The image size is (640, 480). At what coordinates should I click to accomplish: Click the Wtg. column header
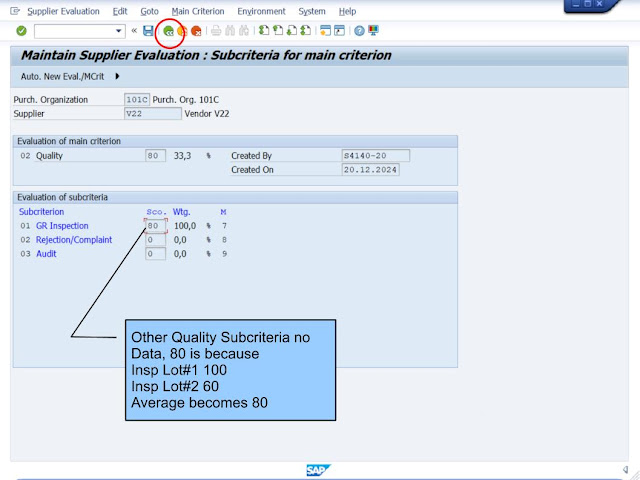tap(181, 212)
